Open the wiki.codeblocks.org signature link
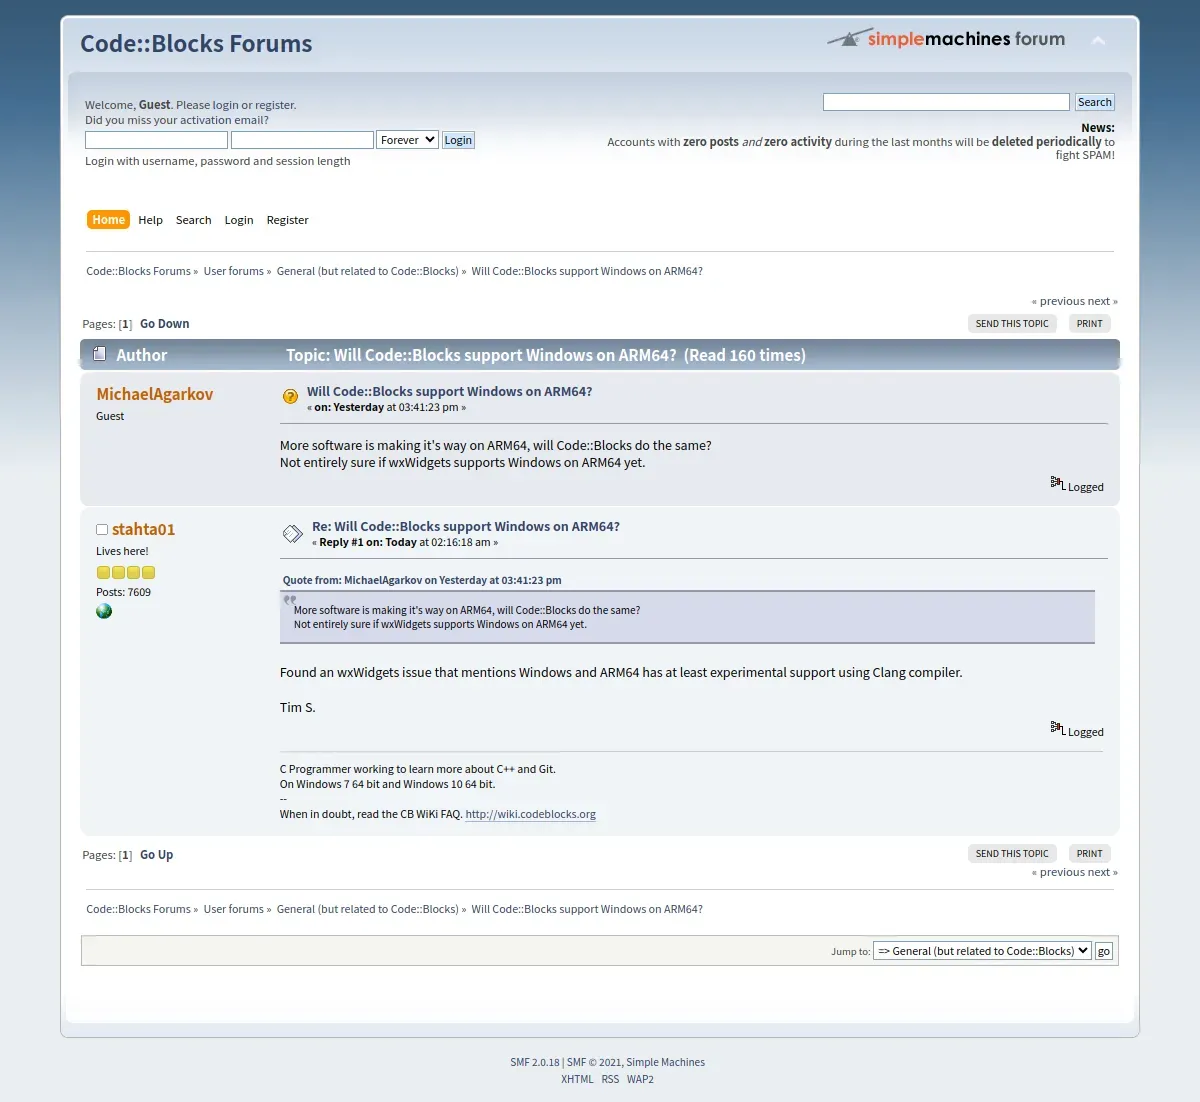Screen dimensions: 1200x1102 (x=530, y=814)
